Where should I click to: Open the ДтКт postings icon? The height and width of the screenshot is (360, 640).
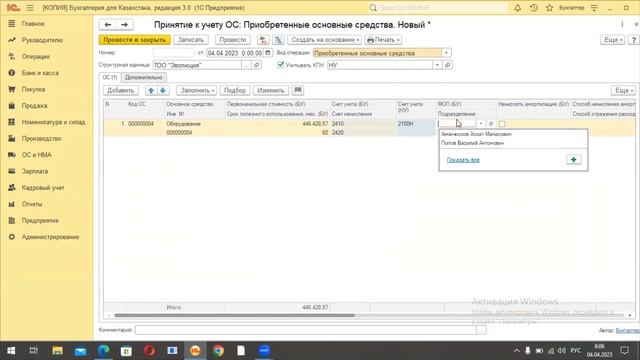click(263, 40)
